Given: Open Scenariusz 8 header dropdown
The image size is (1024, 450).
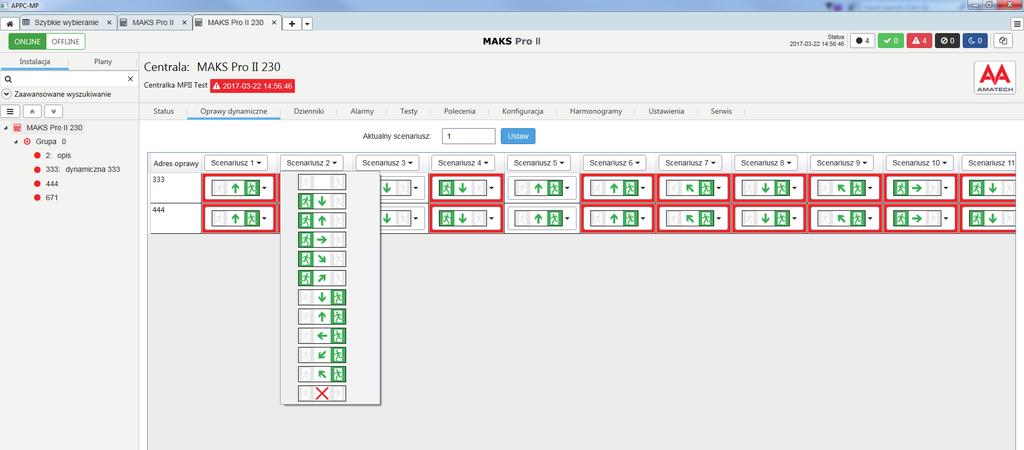Looking at the screenshot, I should [x=766, y=163].
